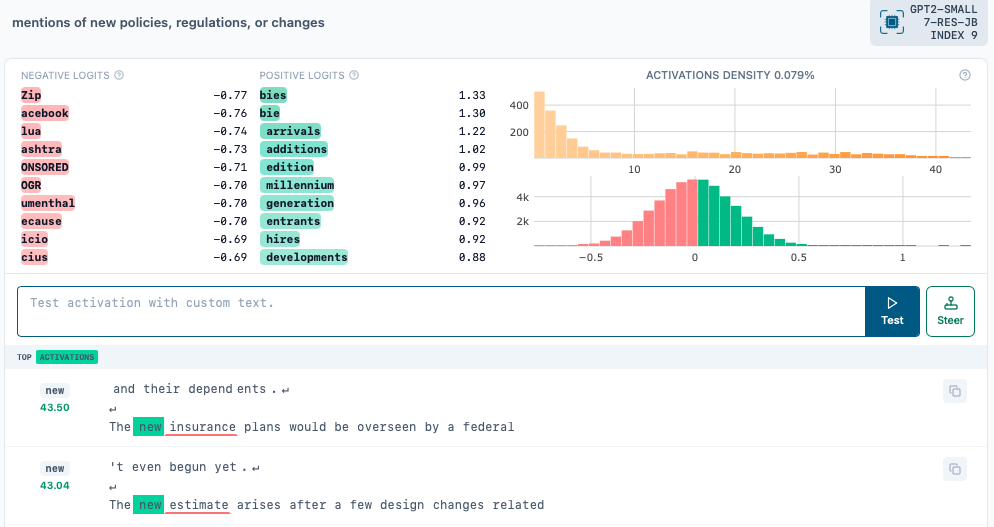Image resolution: width=994 pixels, height=527 pixels.
Task: Click the 'arrivals' positive logit token
Action: (292, 131)
